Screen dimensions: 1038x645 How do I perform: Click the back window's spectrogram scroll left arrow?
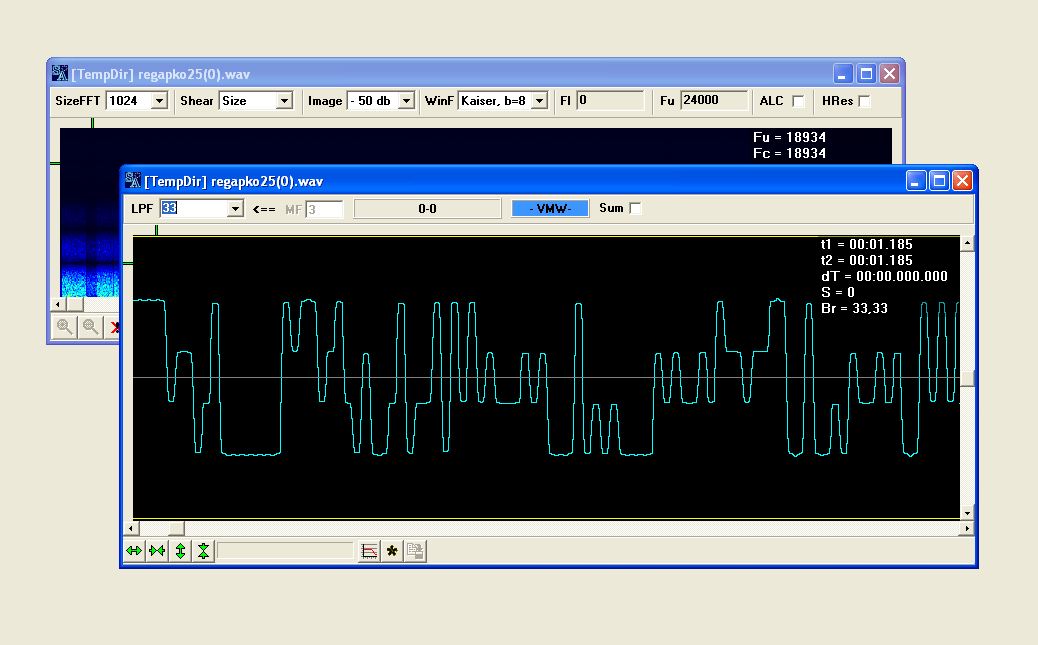coord(59,305)
